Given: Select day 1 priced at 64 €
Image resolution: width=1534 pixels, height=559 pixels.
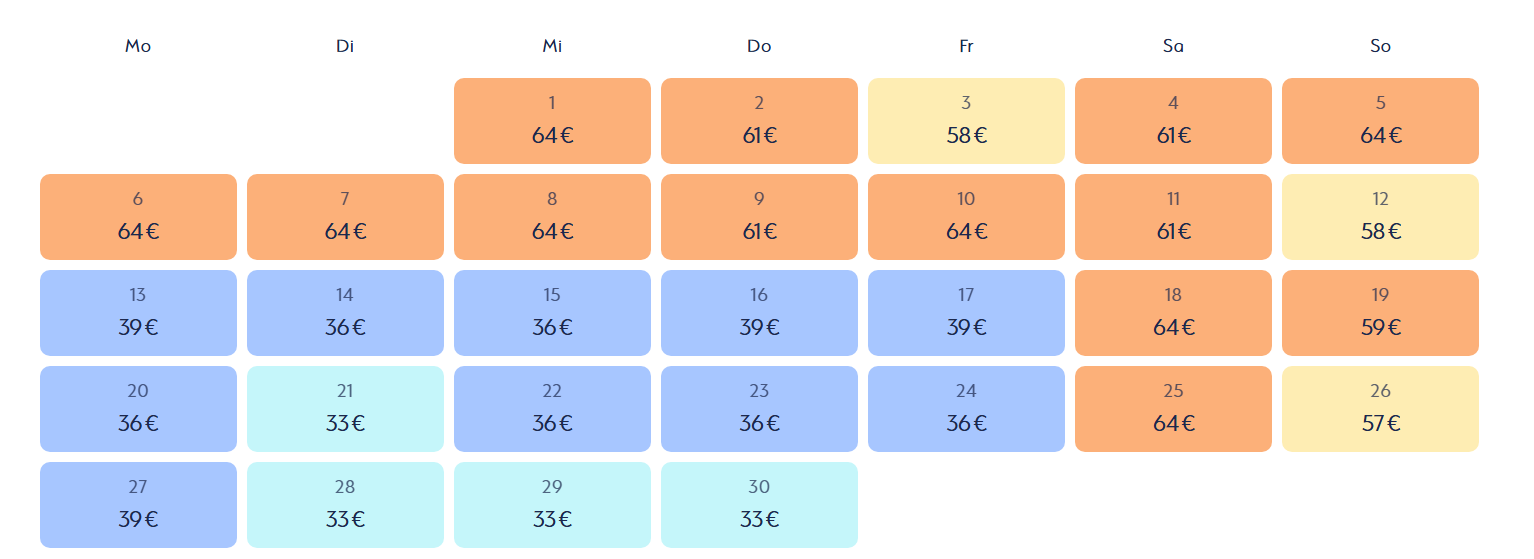Looking at the screenshot, I should click(x=552, y=121).
